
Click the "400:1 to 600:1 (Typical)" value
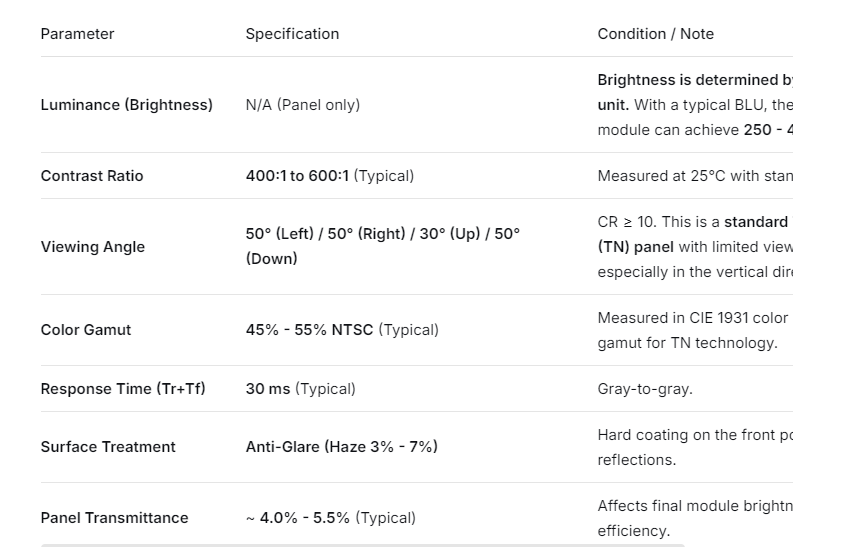click(x=329, y=176)
